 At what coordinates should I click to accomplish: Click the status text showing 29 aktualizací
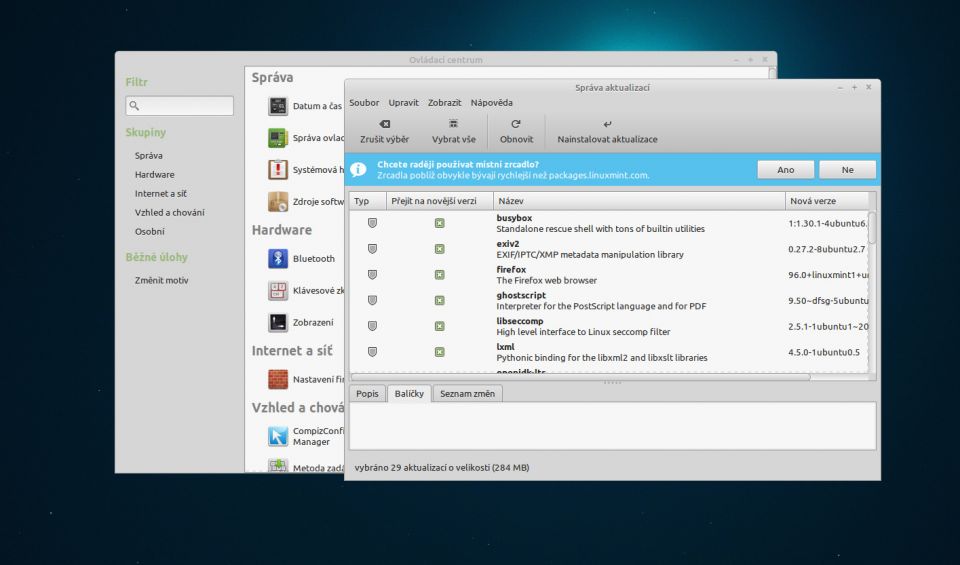point(442,468)
